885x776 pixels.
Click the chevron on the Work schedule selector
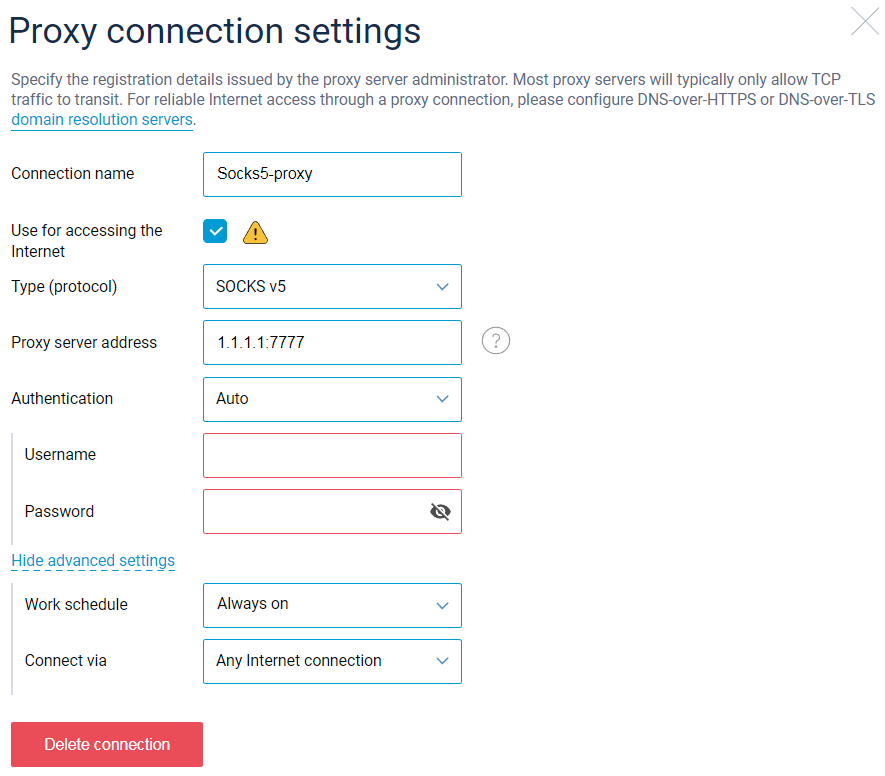(442, 605)
